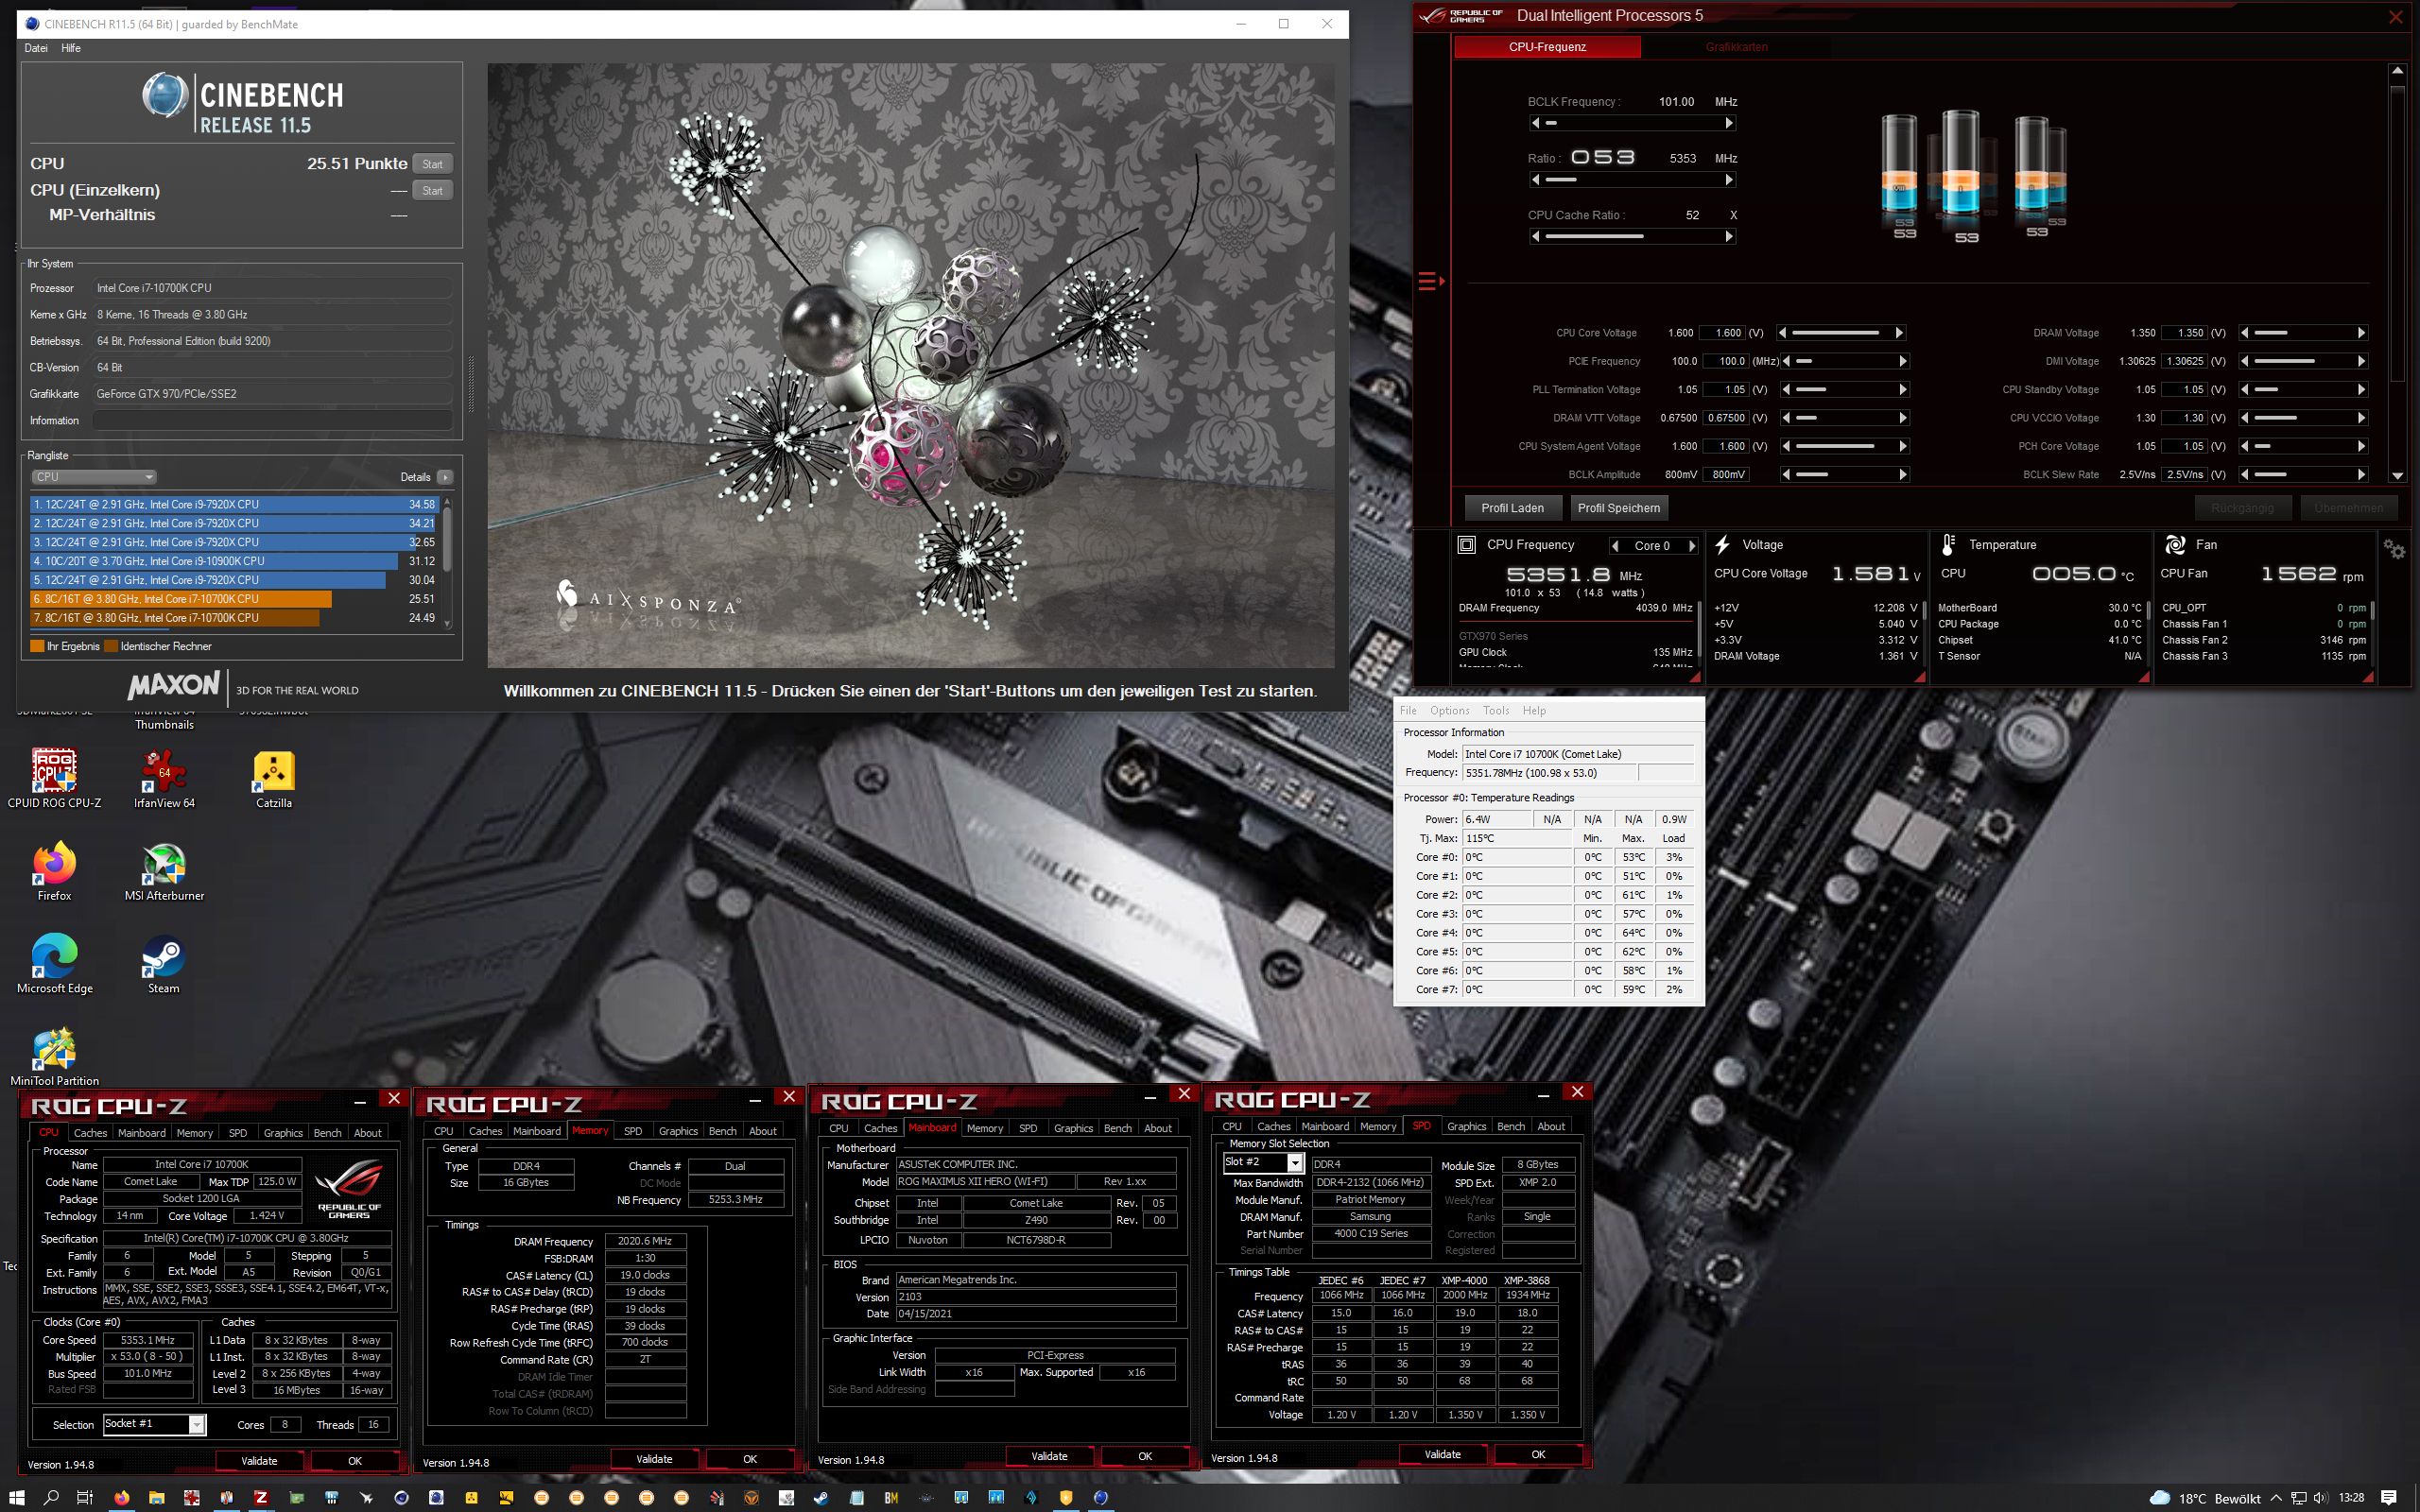Viewport: 2420px width, 1512px height.
Task: Open the red sidebar menu icon in Dual Intelligent Processors
Action: tap(1430, 282)
